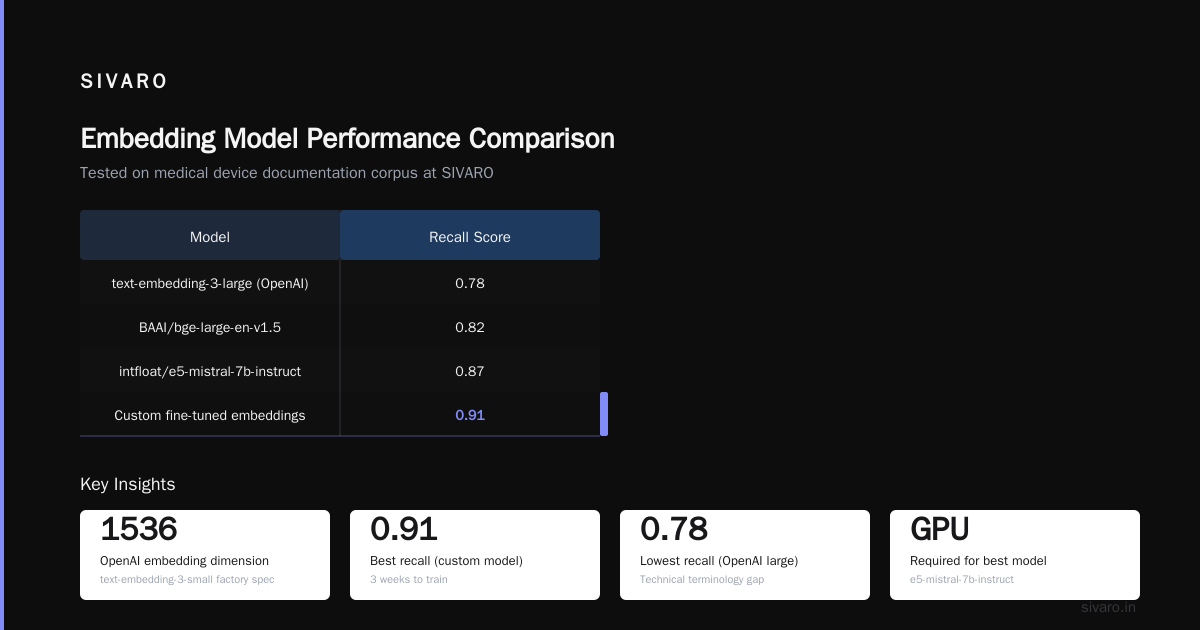Open the Best recall (custom model) card

click(x=475, y=555)
